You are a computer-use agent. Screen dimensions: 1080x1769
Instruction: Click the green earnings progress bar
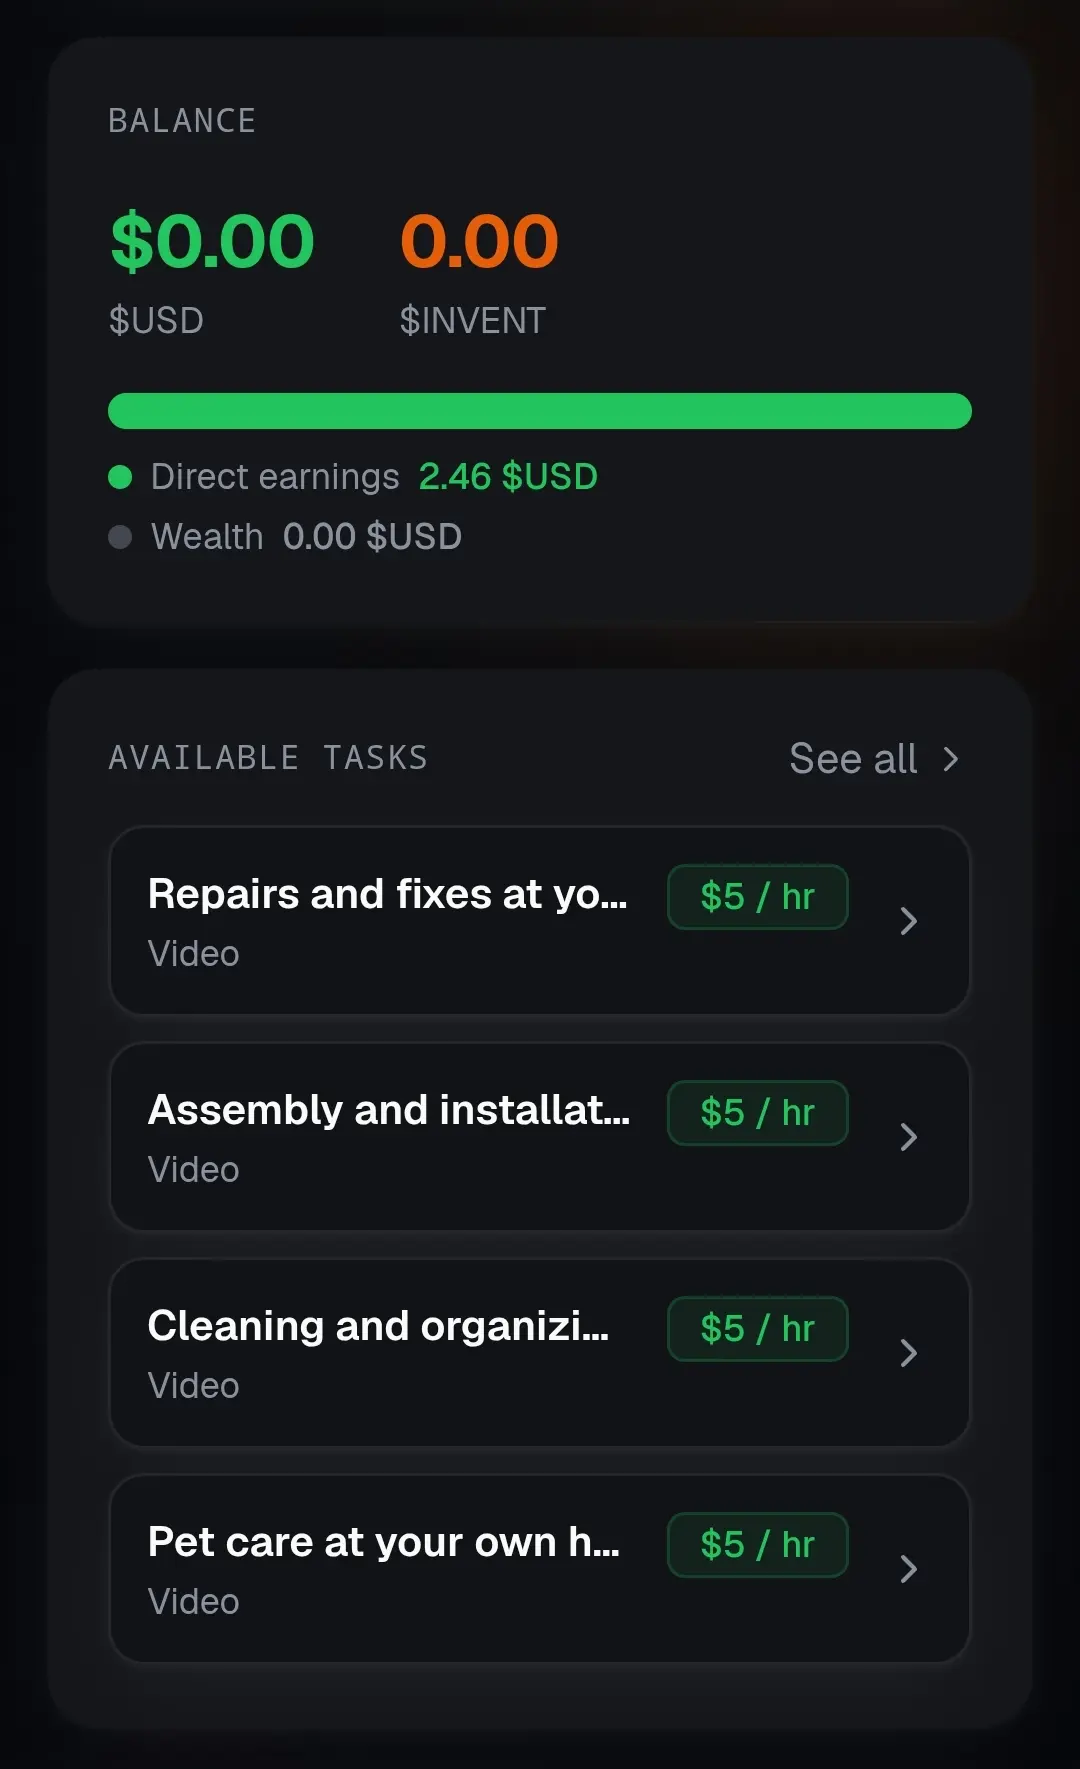[x=540, y=411]
